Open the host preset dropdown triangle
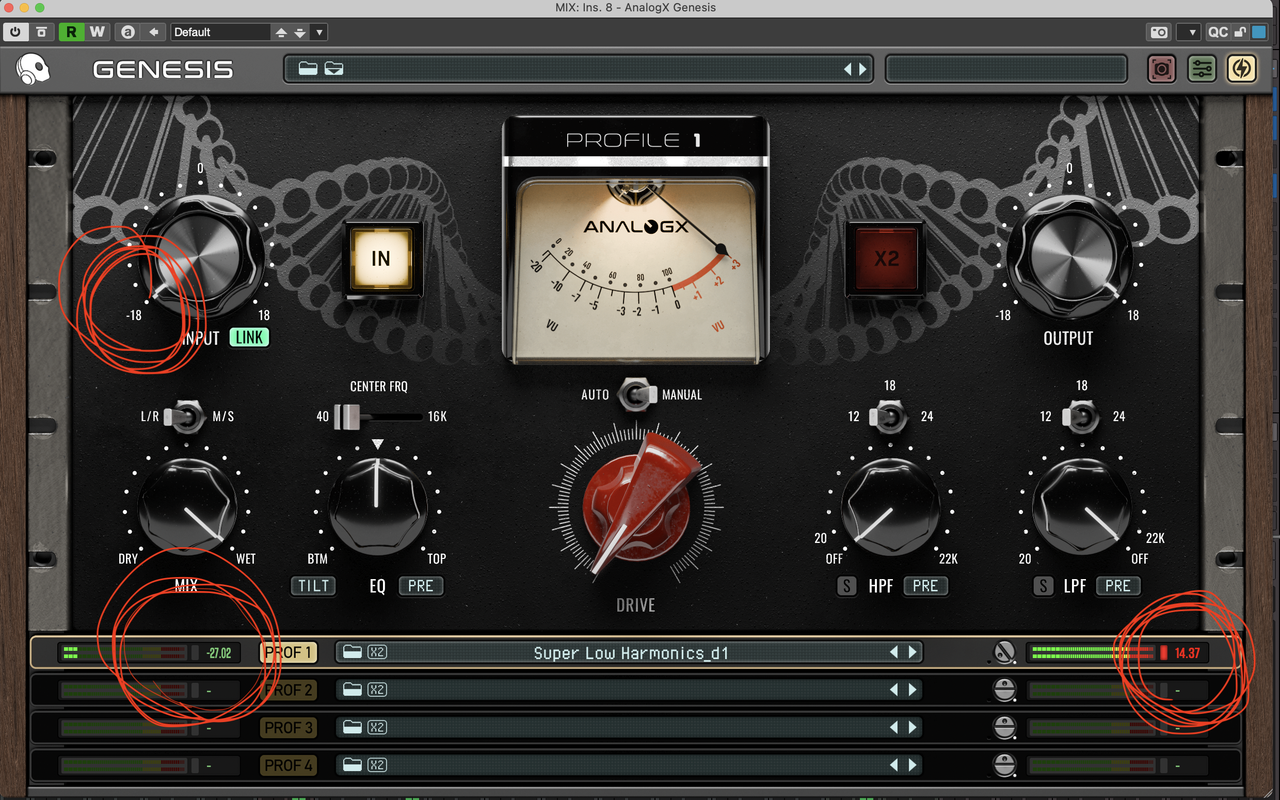 tap(319, 32)
